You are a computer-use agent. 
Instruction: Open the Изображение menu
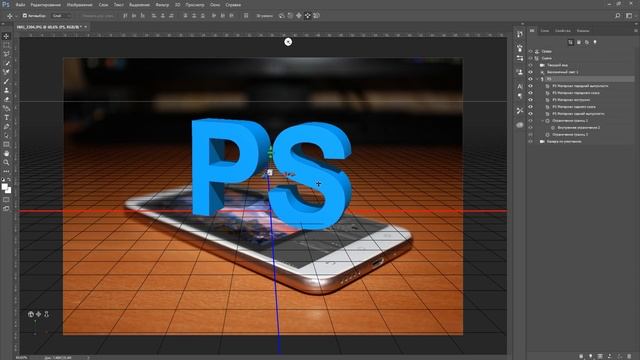click(x=80, y=5)
